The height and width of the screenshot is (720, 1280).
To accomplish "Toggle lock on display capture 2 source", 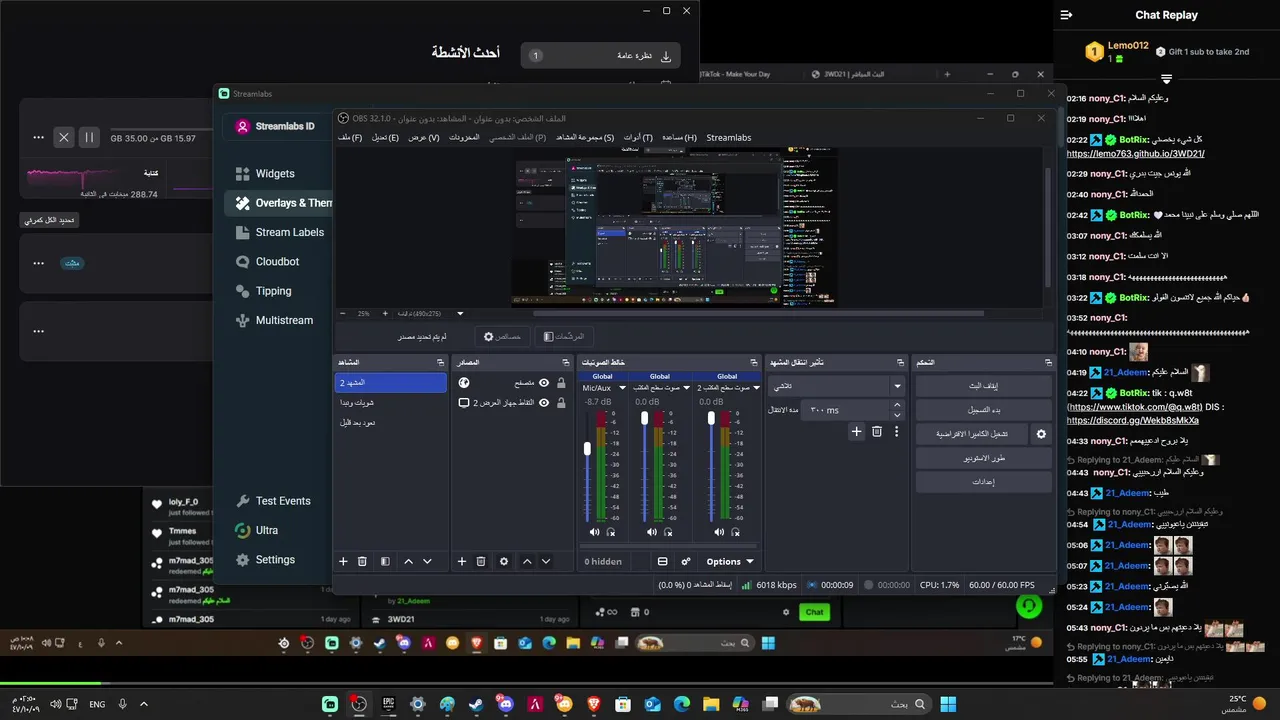I will click(561, 403).
